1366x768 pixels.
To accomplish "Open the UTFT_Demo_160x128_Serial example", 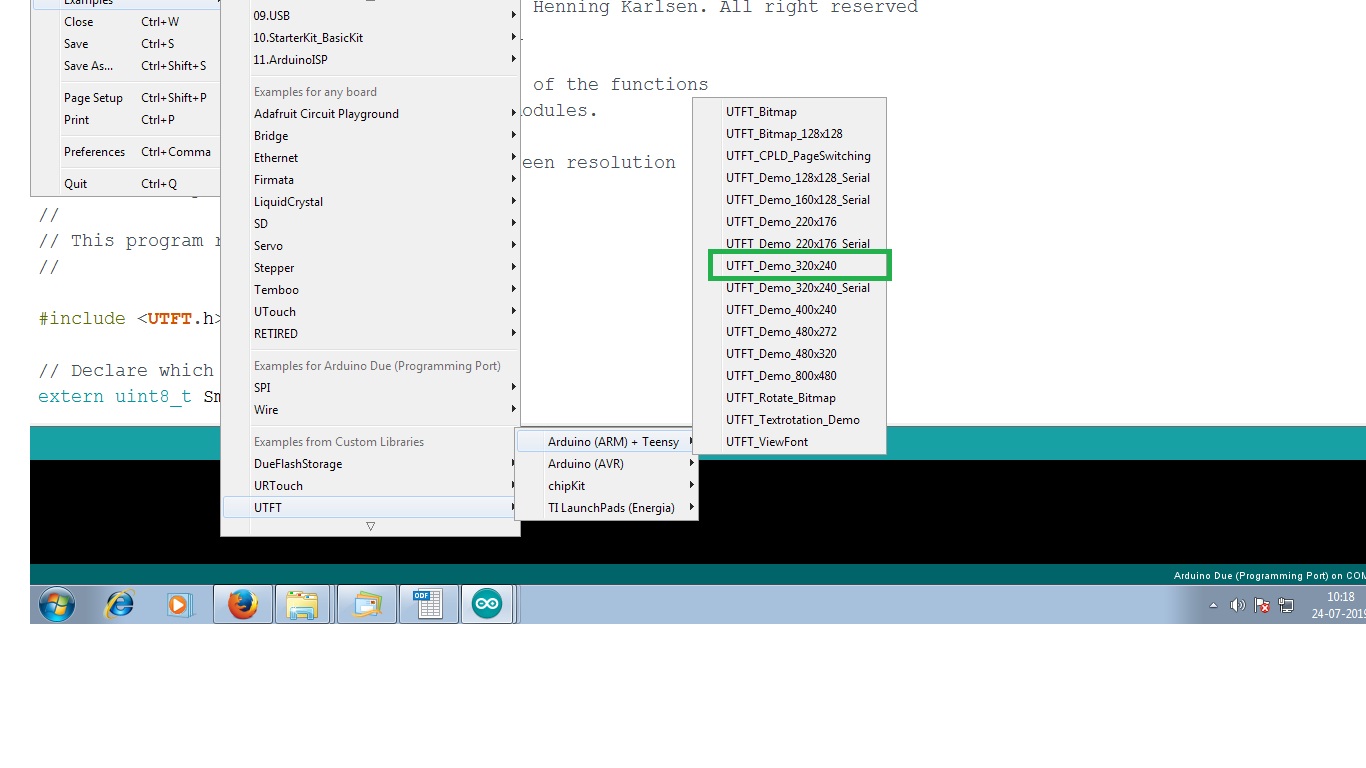I will tap(789, 199).
